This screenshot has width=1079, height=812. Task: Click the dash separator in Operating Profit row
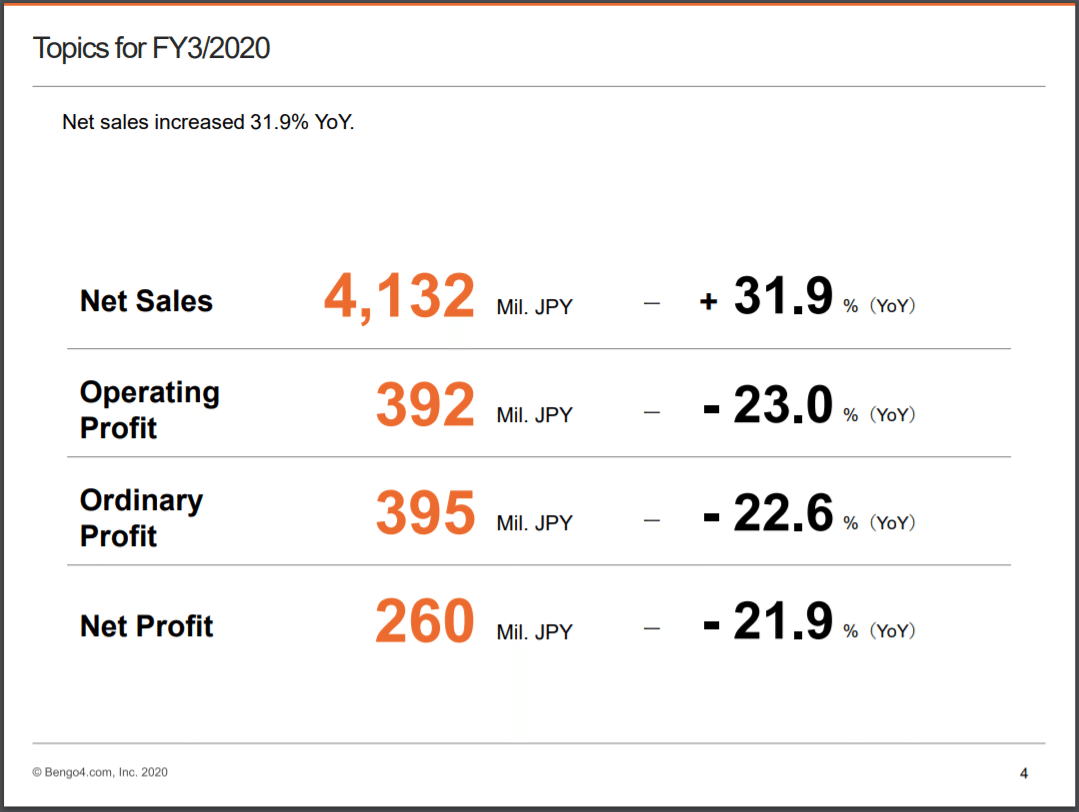point(652,413)
